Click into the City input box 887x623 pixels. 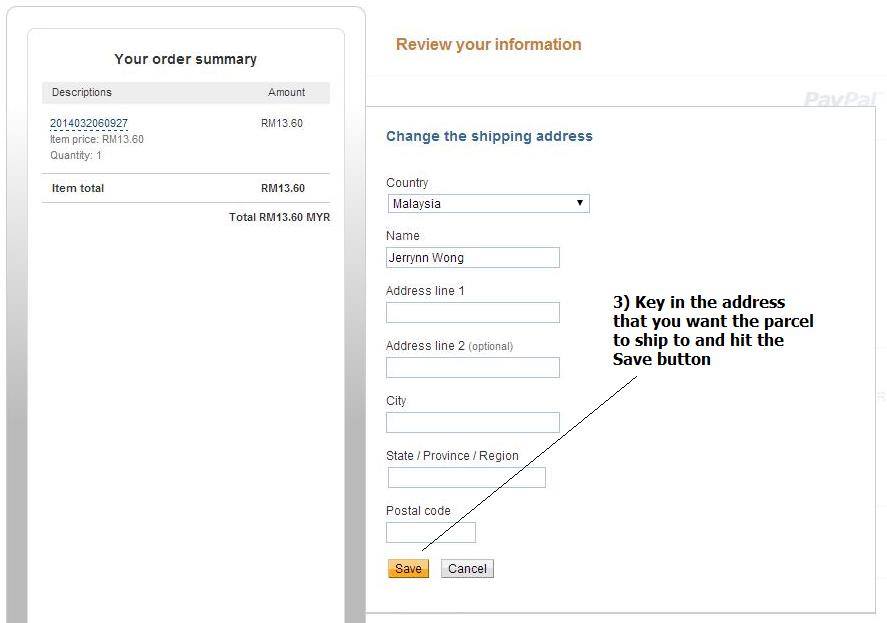pos(473,423)
